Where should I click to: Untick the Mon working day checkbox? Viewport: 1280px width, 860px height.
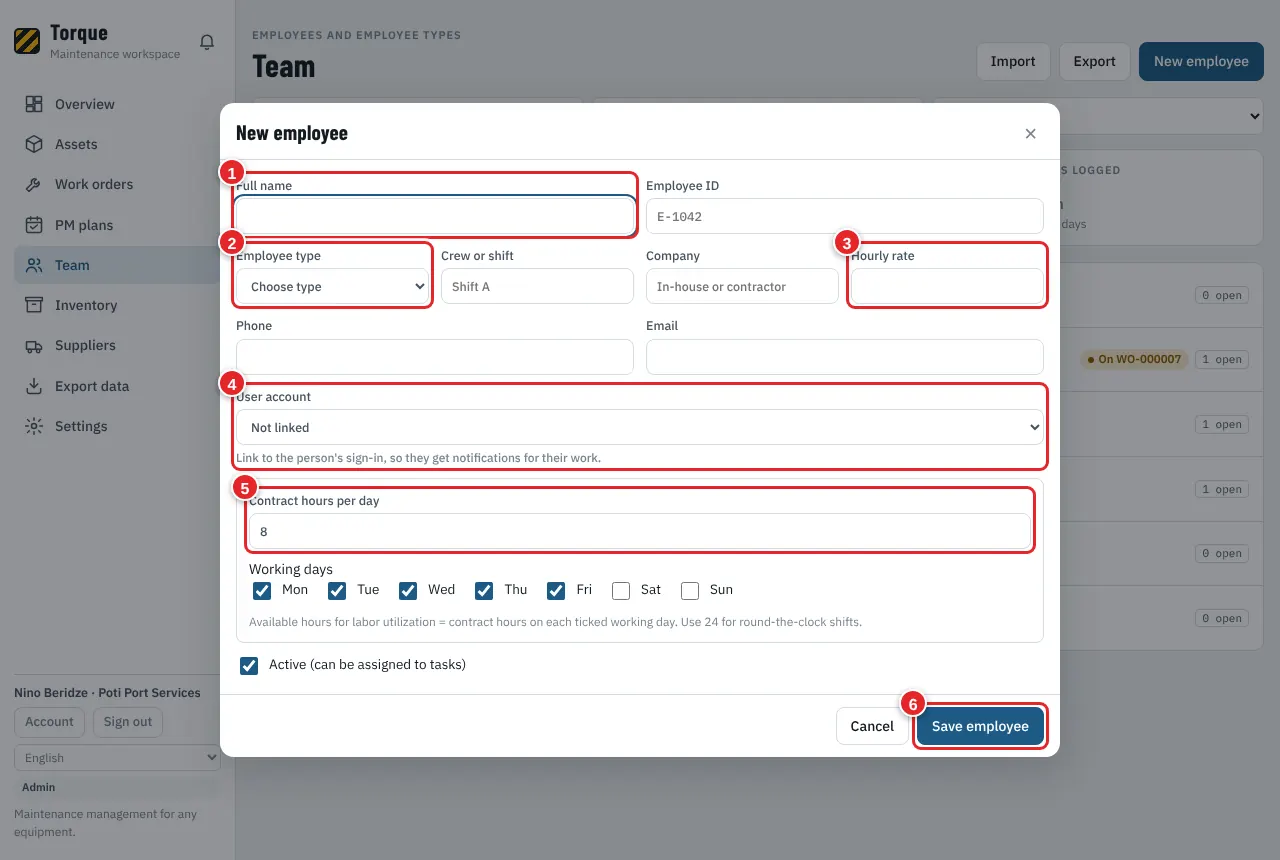click(262, 590)
